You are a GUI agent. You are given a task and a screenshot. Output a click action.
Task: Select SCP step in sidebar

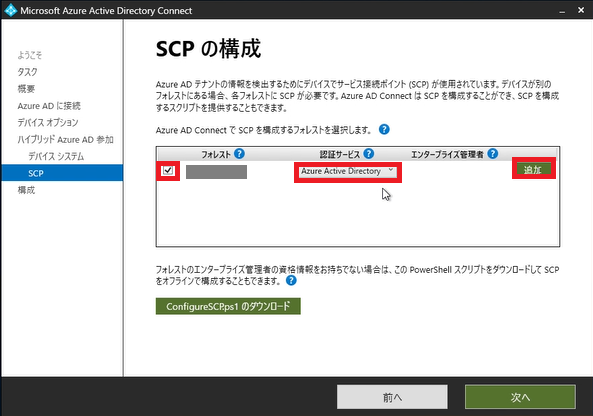(62, 173)
